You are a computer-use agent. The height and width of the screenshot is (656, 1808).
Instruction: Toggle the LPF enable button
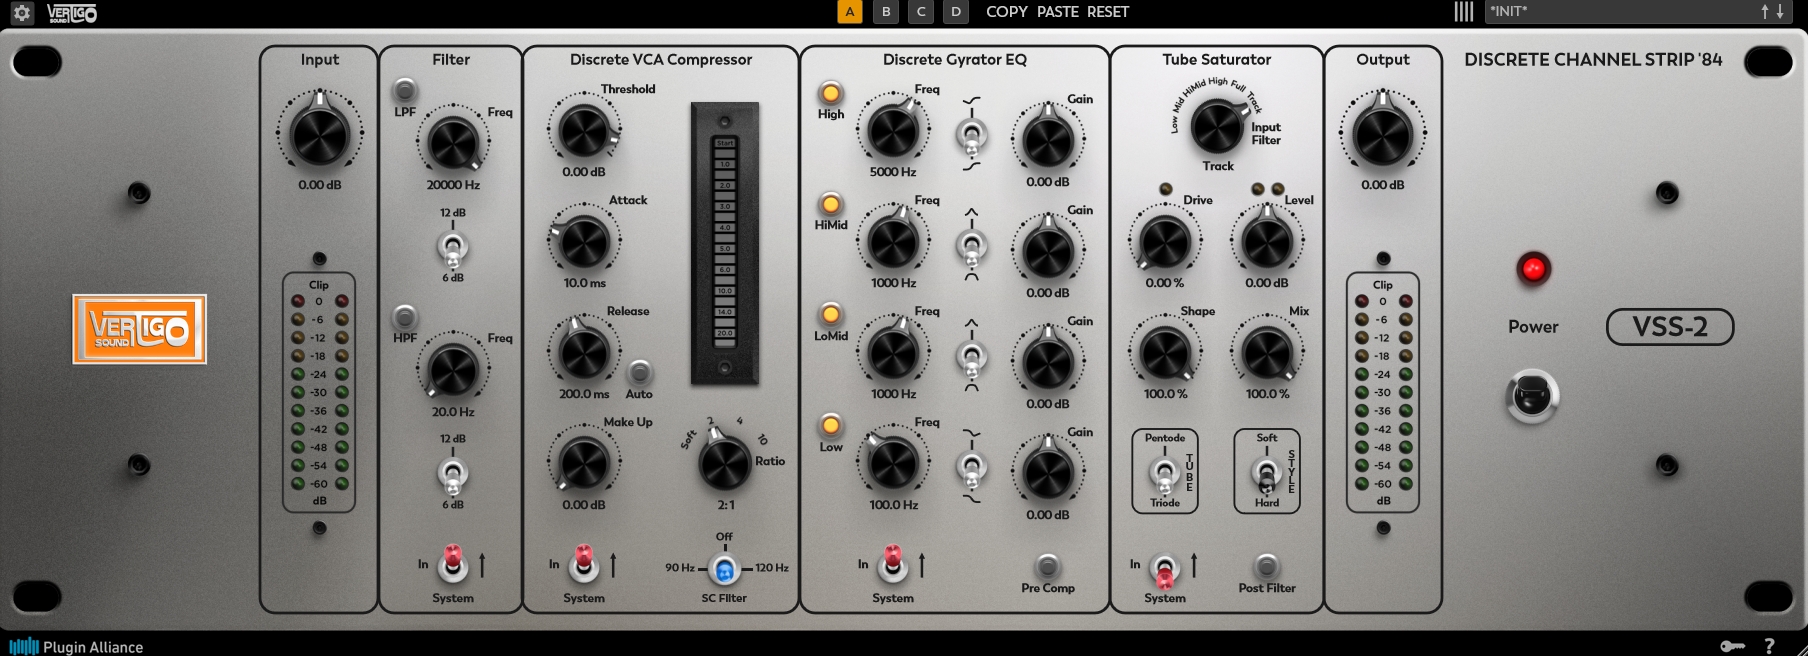[x=405, y=89]
